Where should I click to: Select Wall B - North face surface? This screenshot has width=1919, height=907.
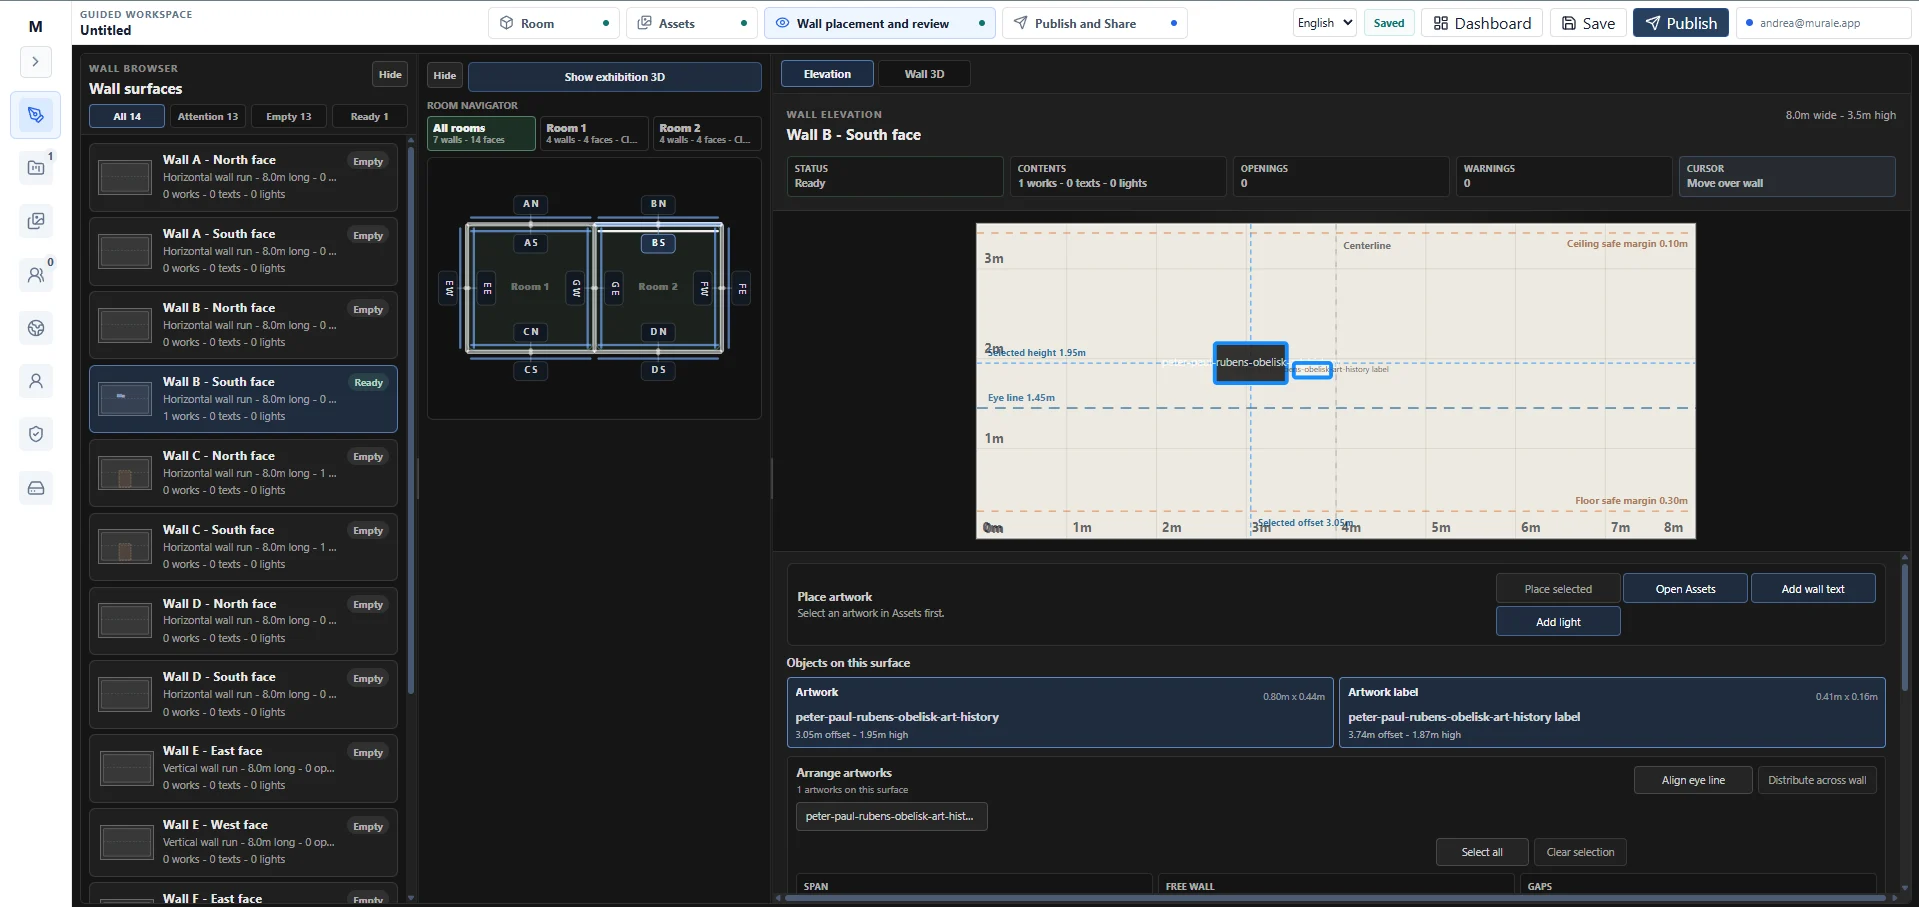(x=243, y=325)
